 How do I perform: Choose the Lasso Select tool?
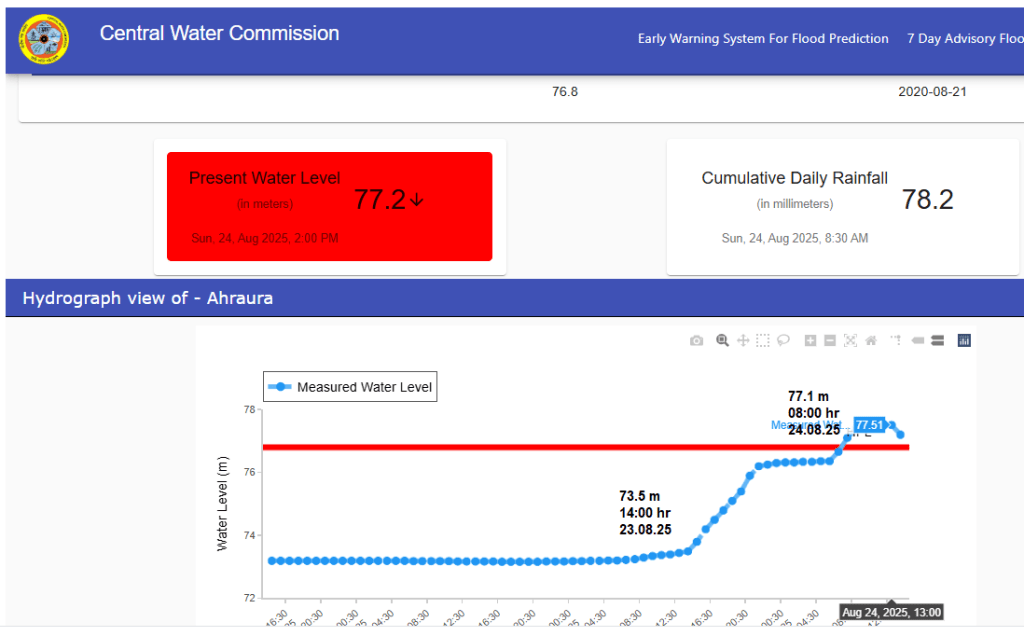coord(783,341)
